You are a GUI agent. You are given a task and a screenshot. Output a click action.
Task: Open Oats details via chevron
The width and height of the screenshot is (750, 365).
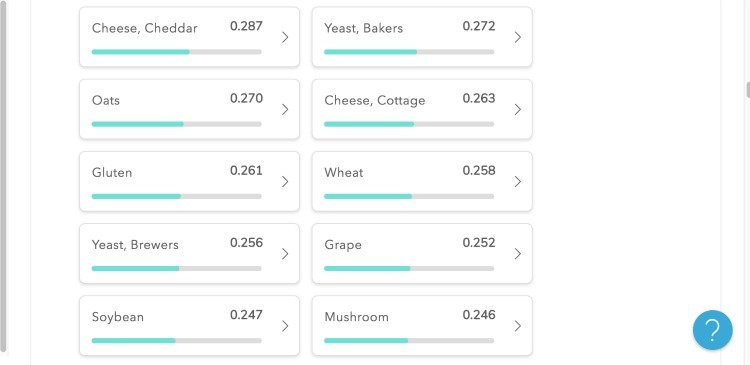pos(285,110)
